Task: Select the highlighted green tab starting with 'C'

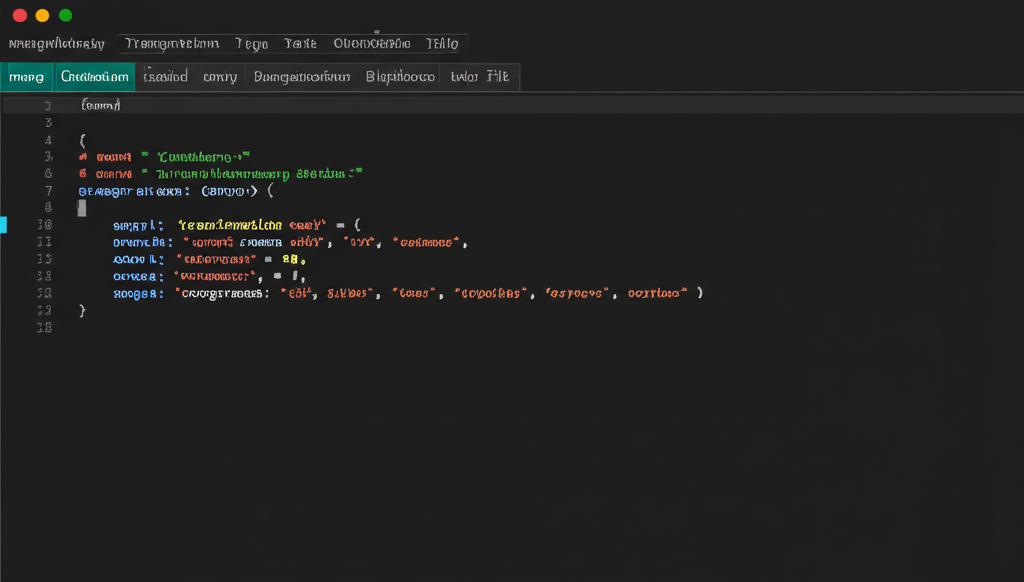Action: pos(95,77)
